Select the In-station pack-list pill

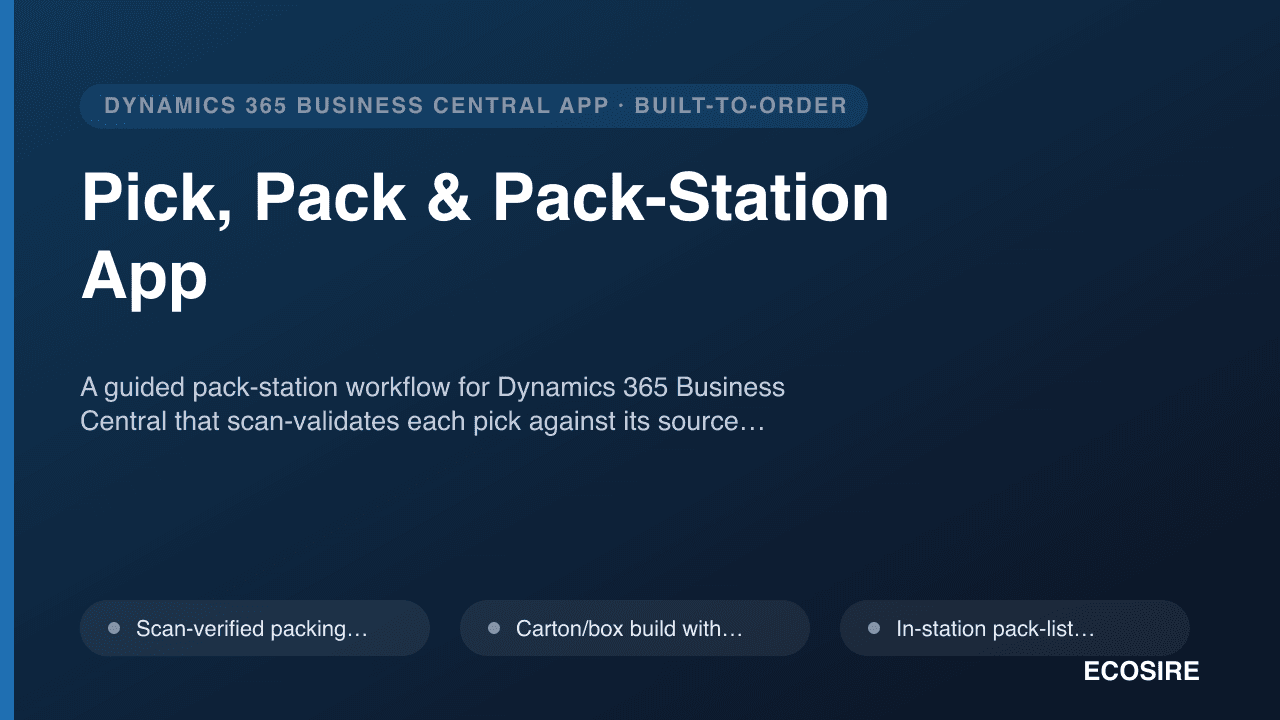click(x=1015, y=628)
